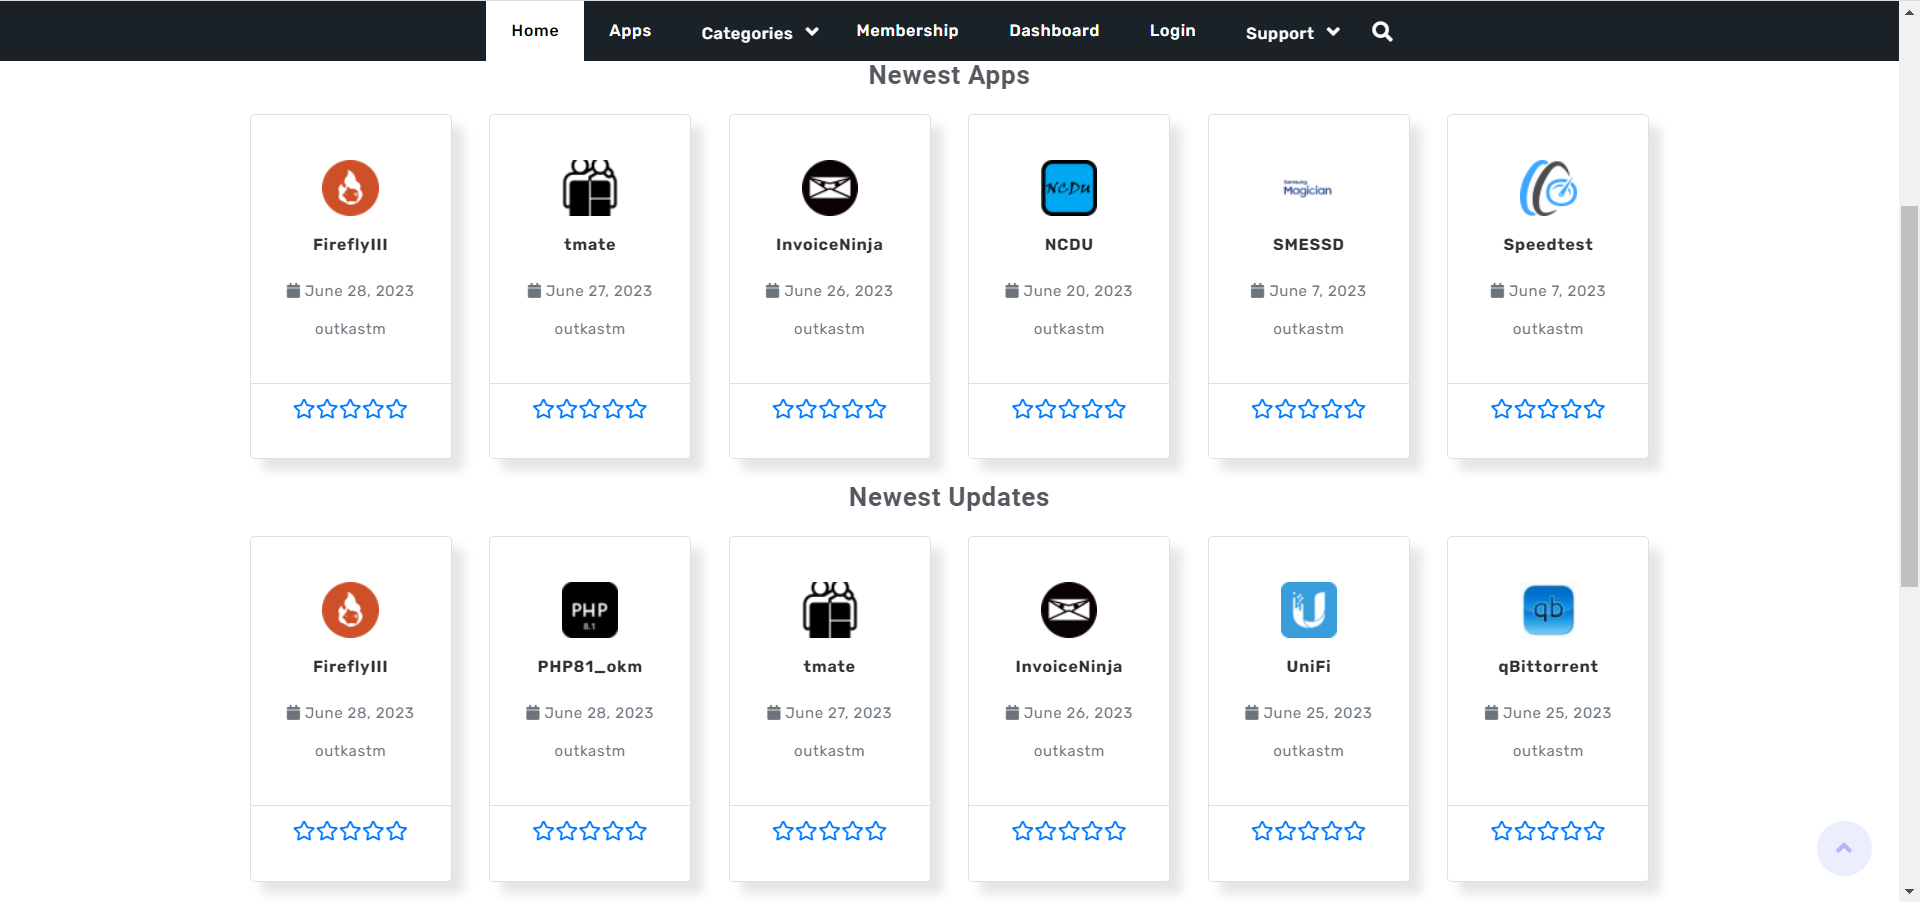Open the PHP81_okm app icon
The image size is (1920, 902).
coord(590,610)
